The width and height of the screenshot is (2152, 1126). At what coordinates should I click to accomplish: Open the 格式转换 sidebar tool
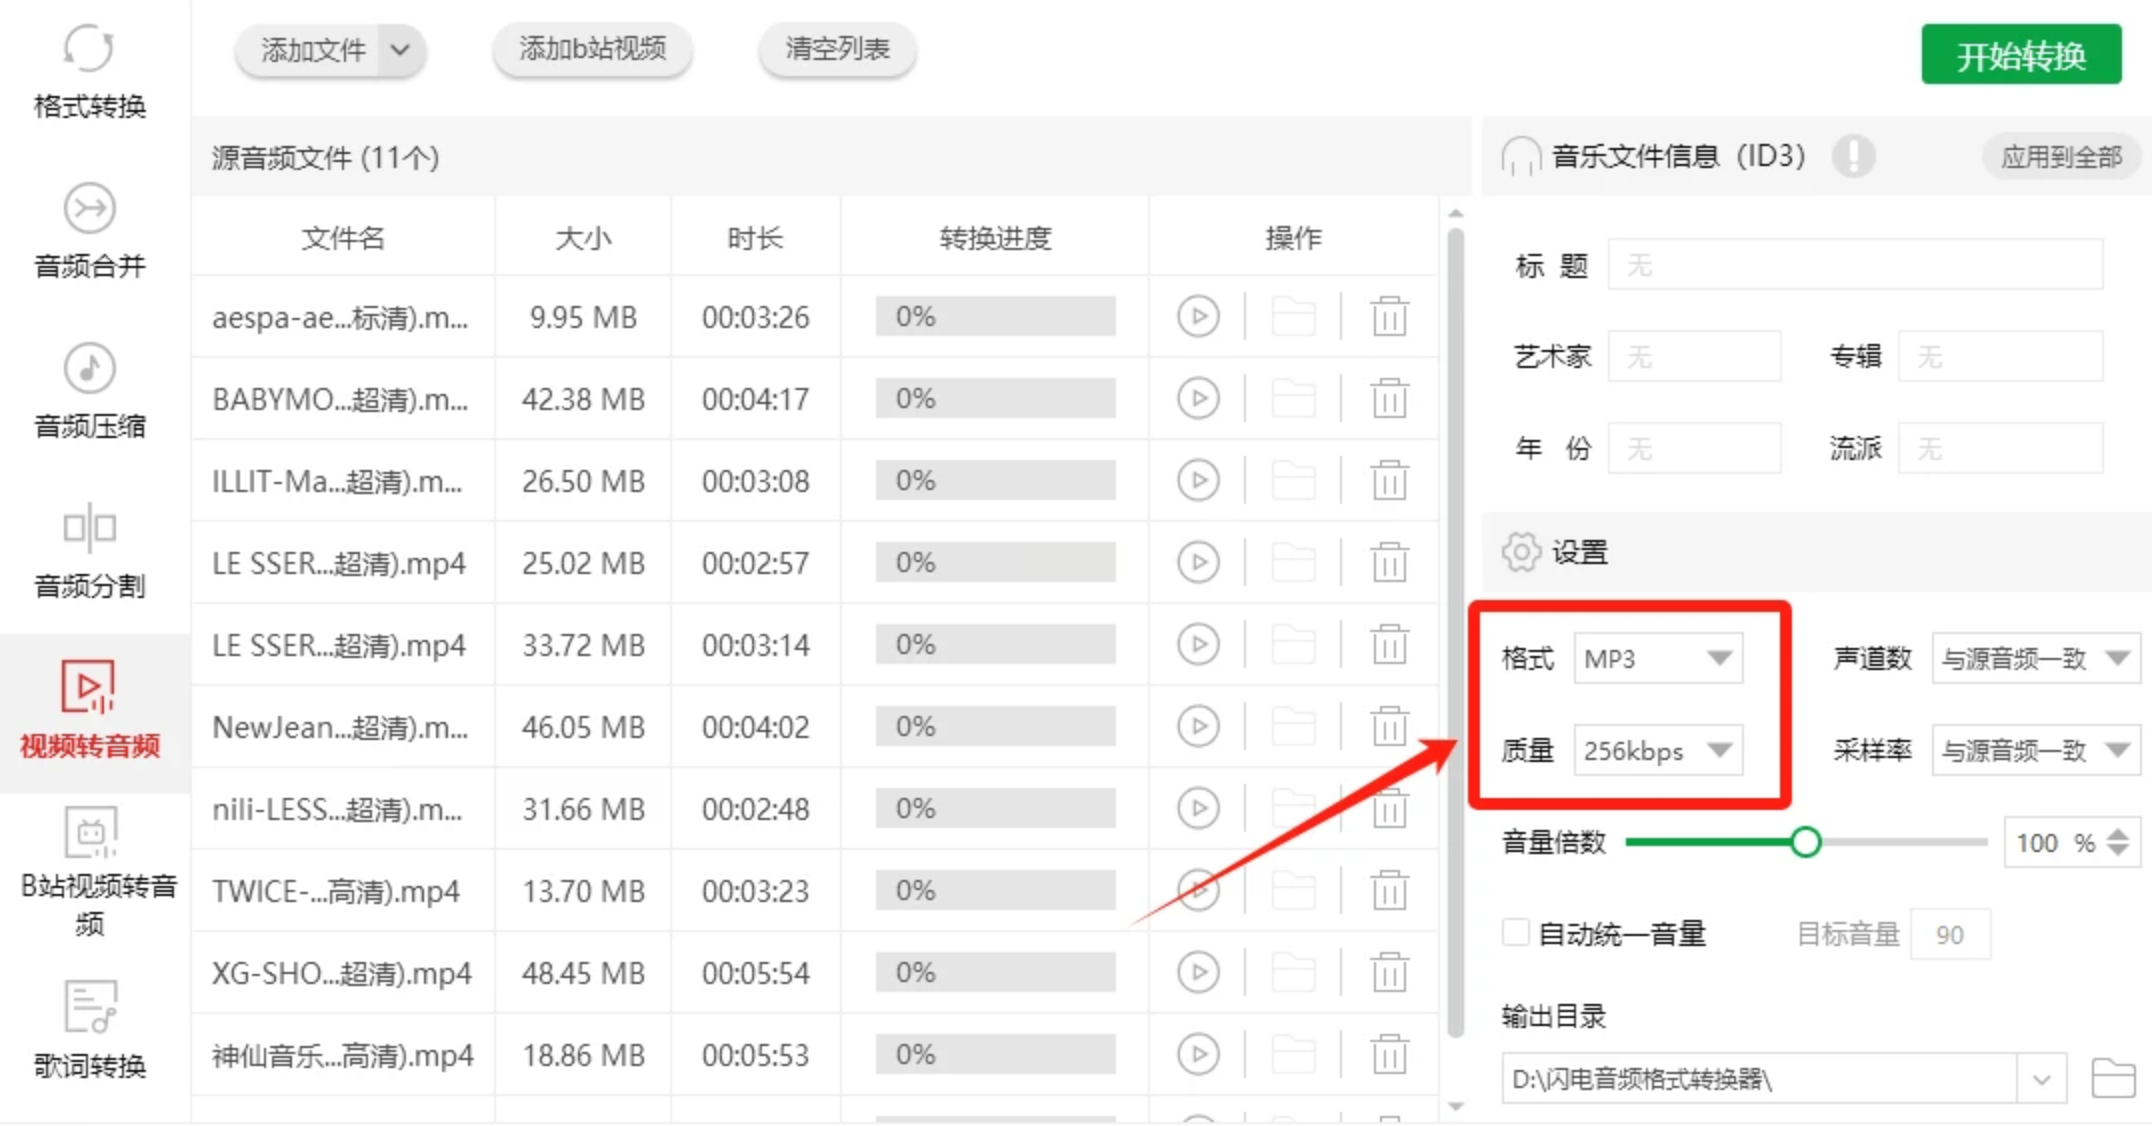click(90, 72)
